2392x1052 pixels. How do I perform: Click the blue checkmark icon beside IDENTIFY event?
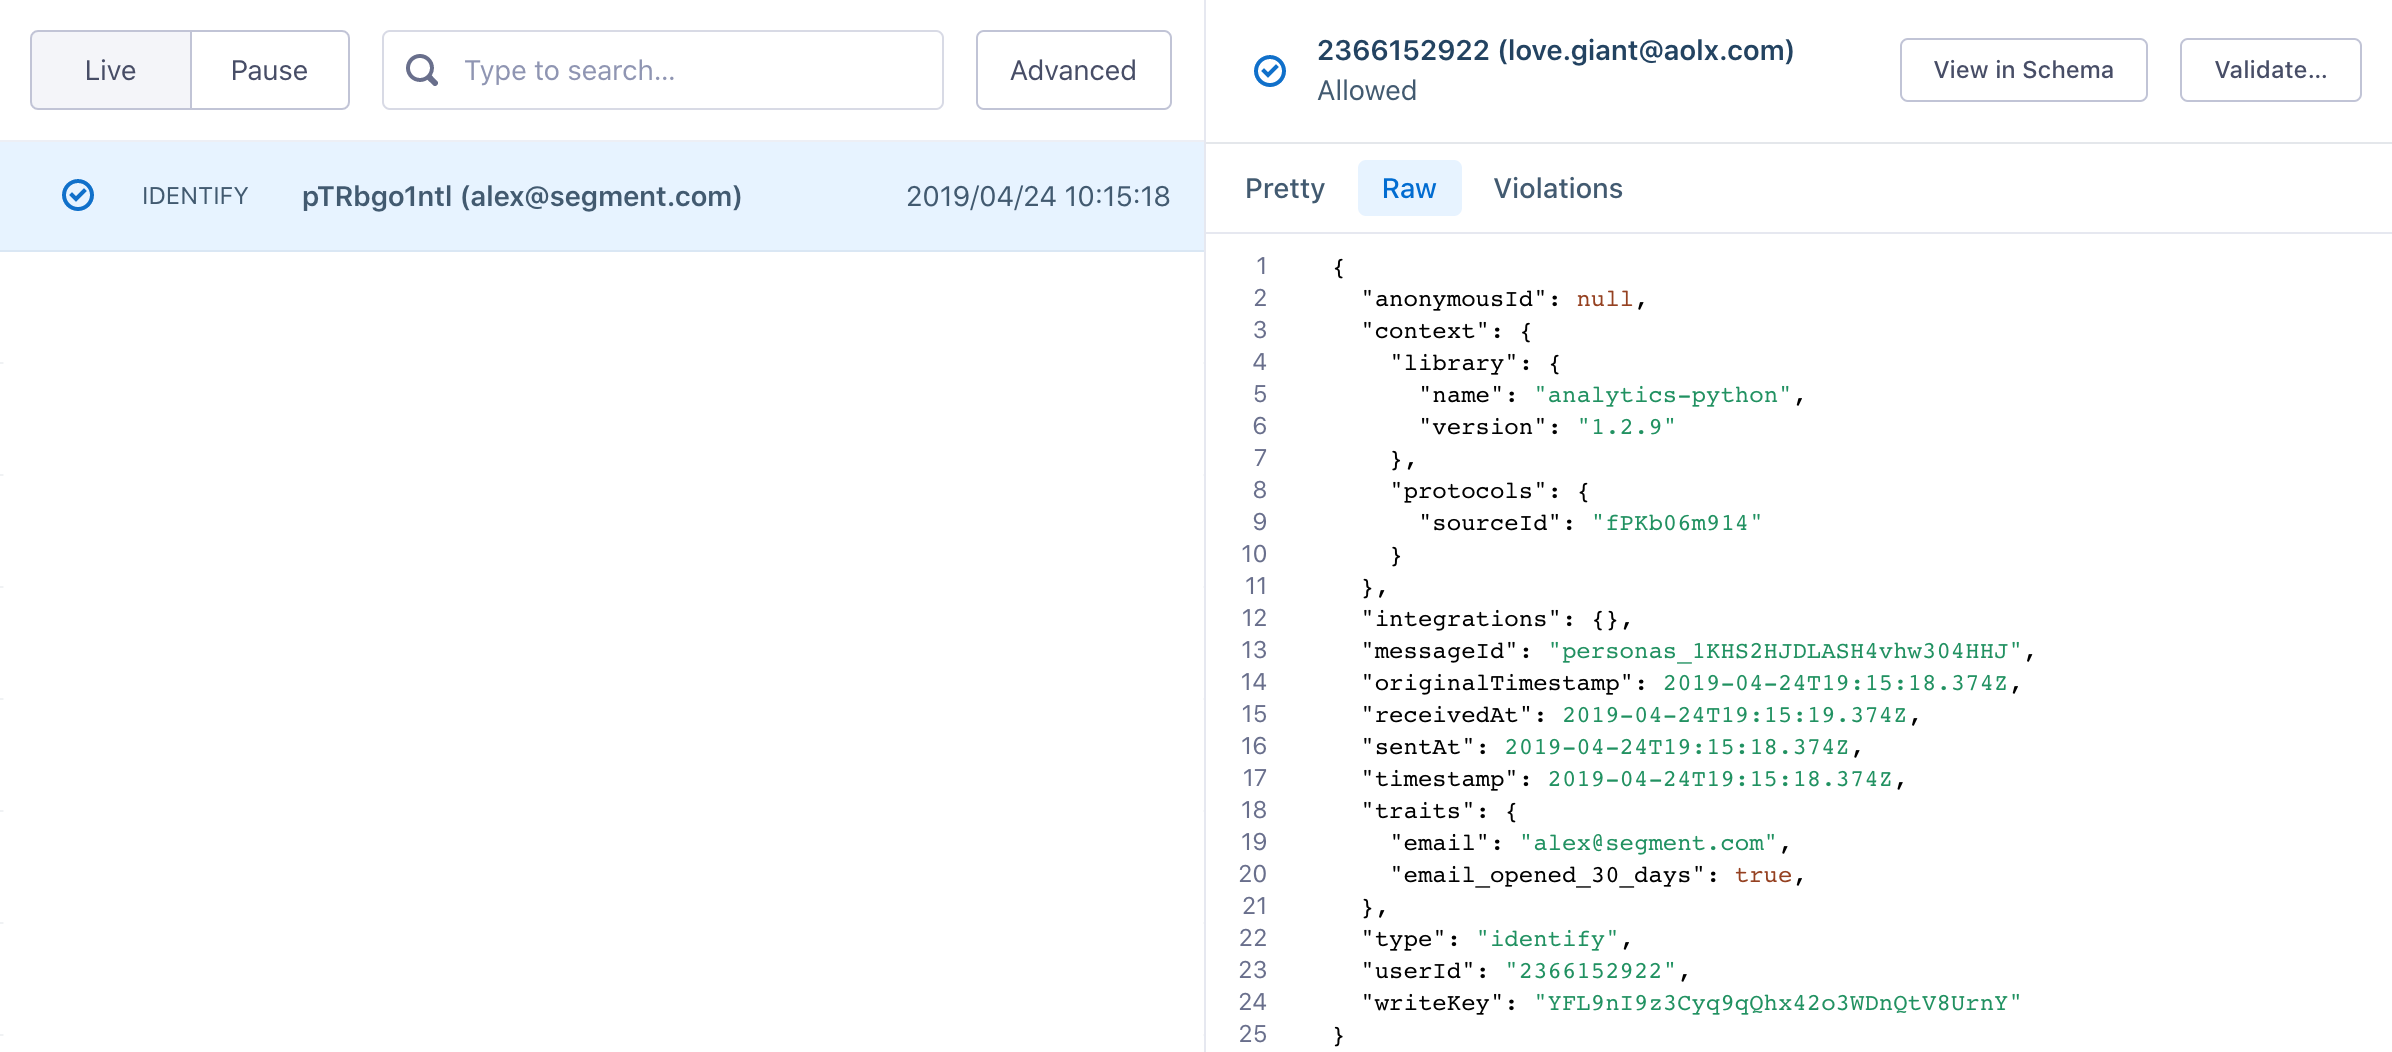(78, 195)
